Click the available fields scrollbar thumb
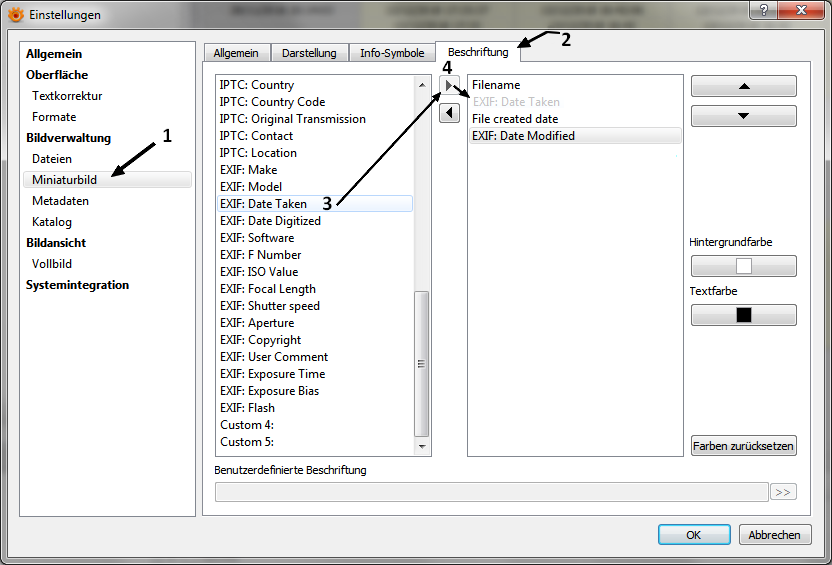 click(421, 363)
